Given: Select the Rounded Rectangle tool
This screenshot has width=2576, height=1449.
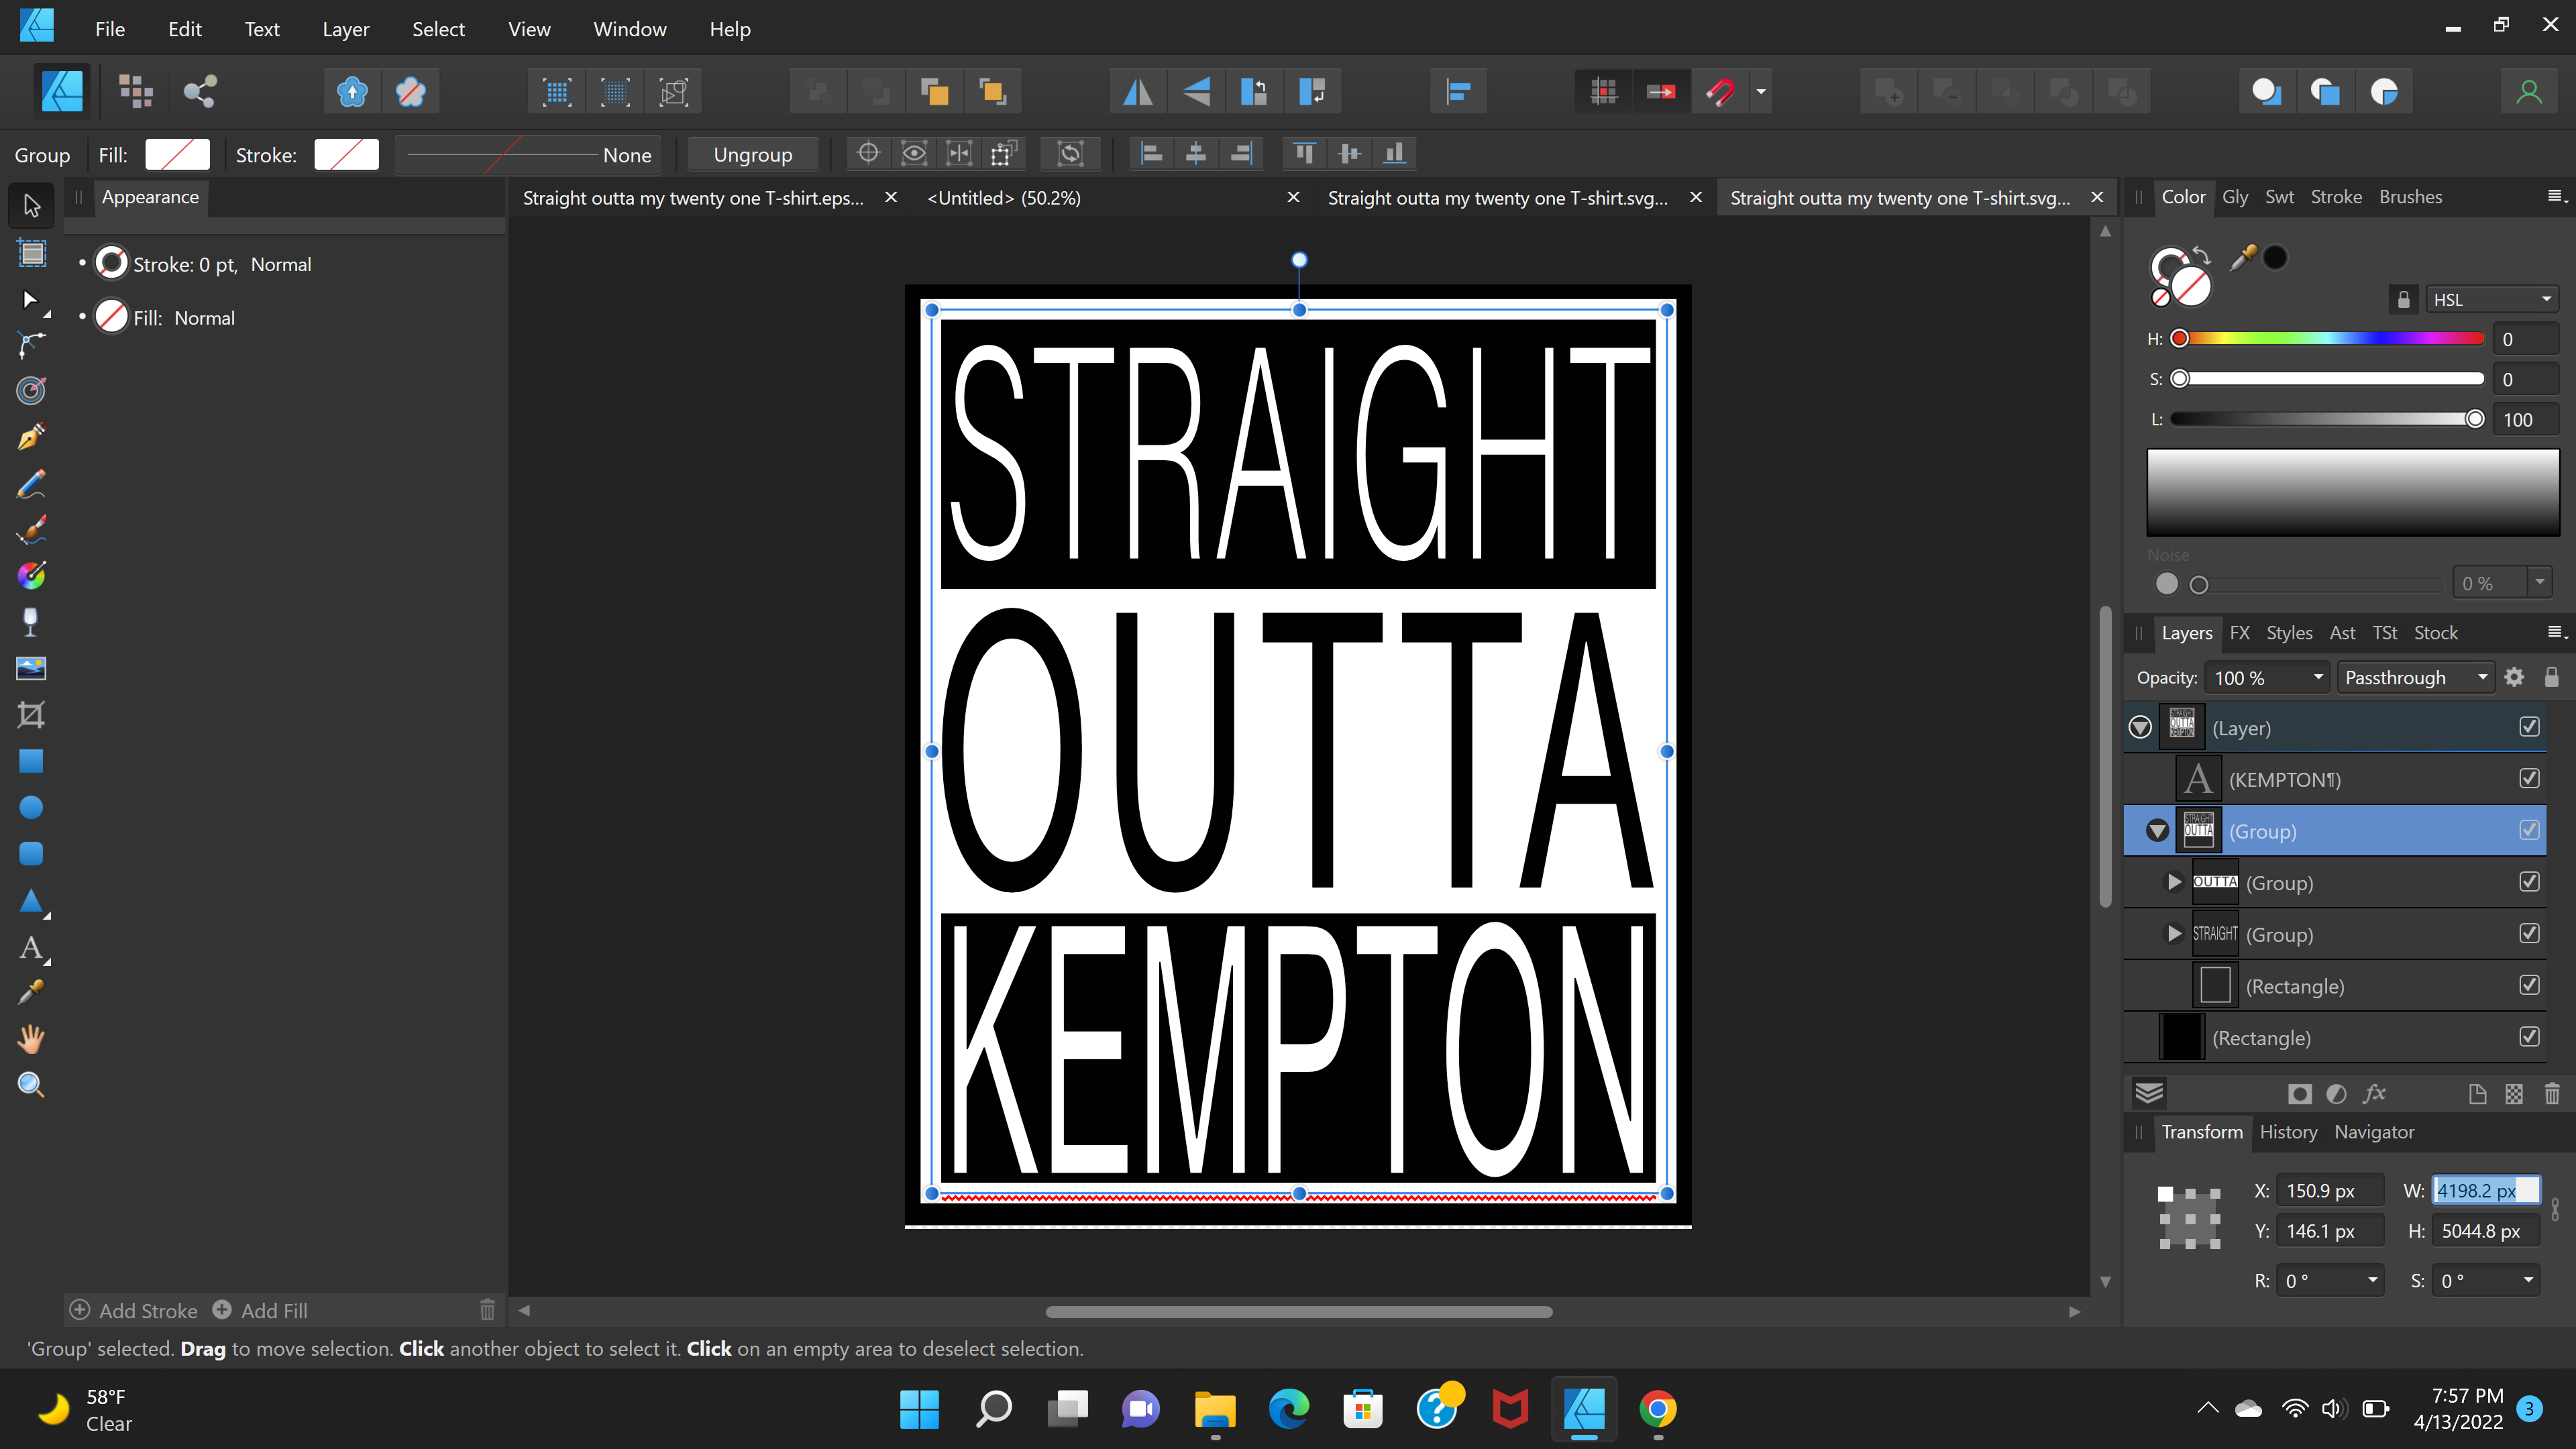Looking at the screenshot, I should pos(31,854).
